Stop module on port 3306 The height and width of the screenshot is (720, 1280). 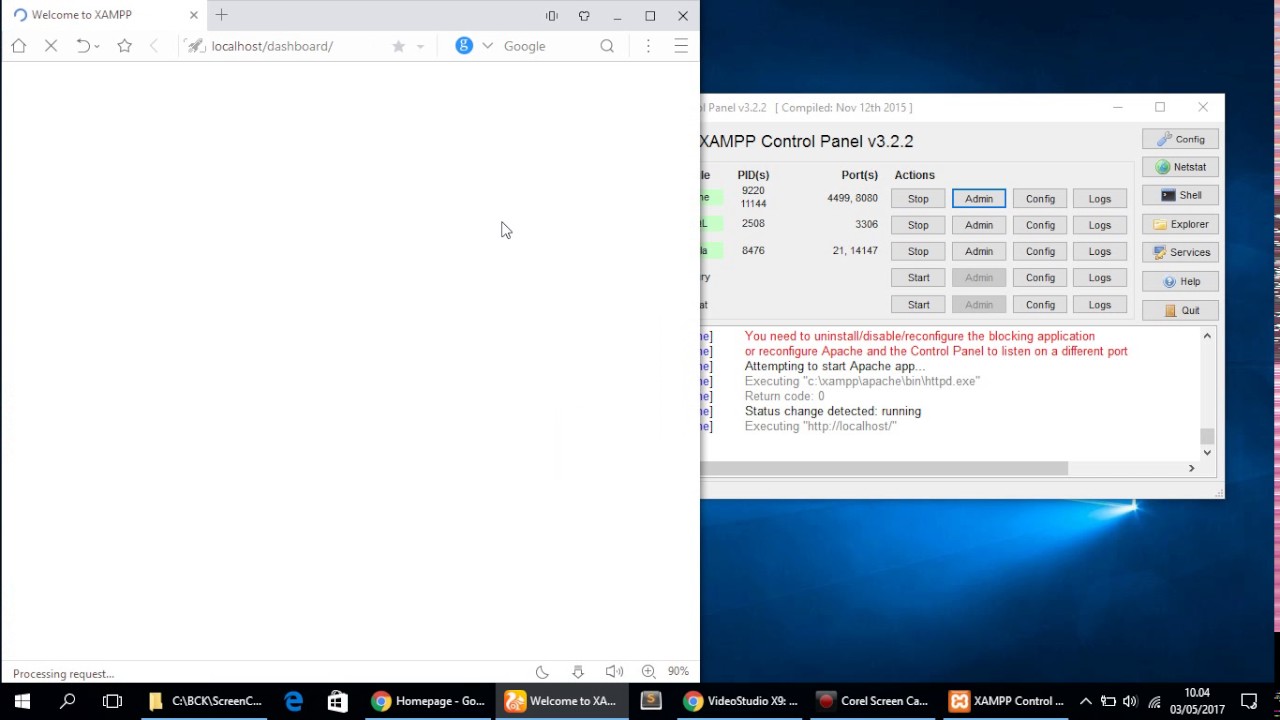918,225
